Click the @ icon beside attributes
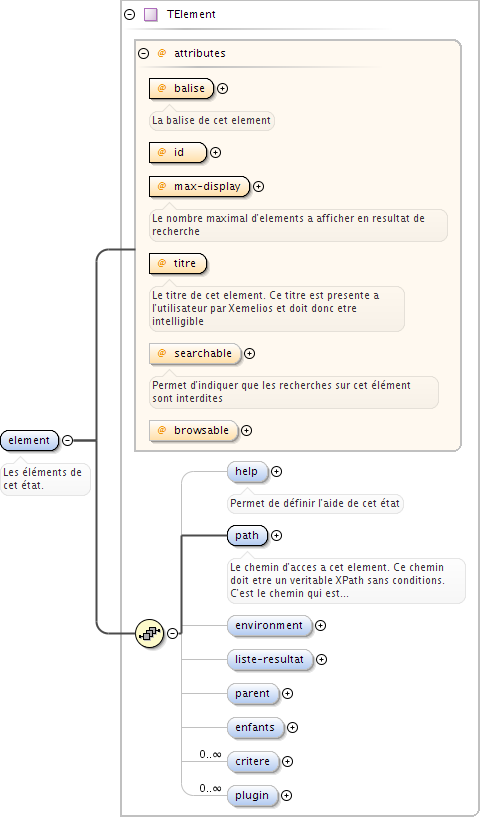 click(162, 53)
